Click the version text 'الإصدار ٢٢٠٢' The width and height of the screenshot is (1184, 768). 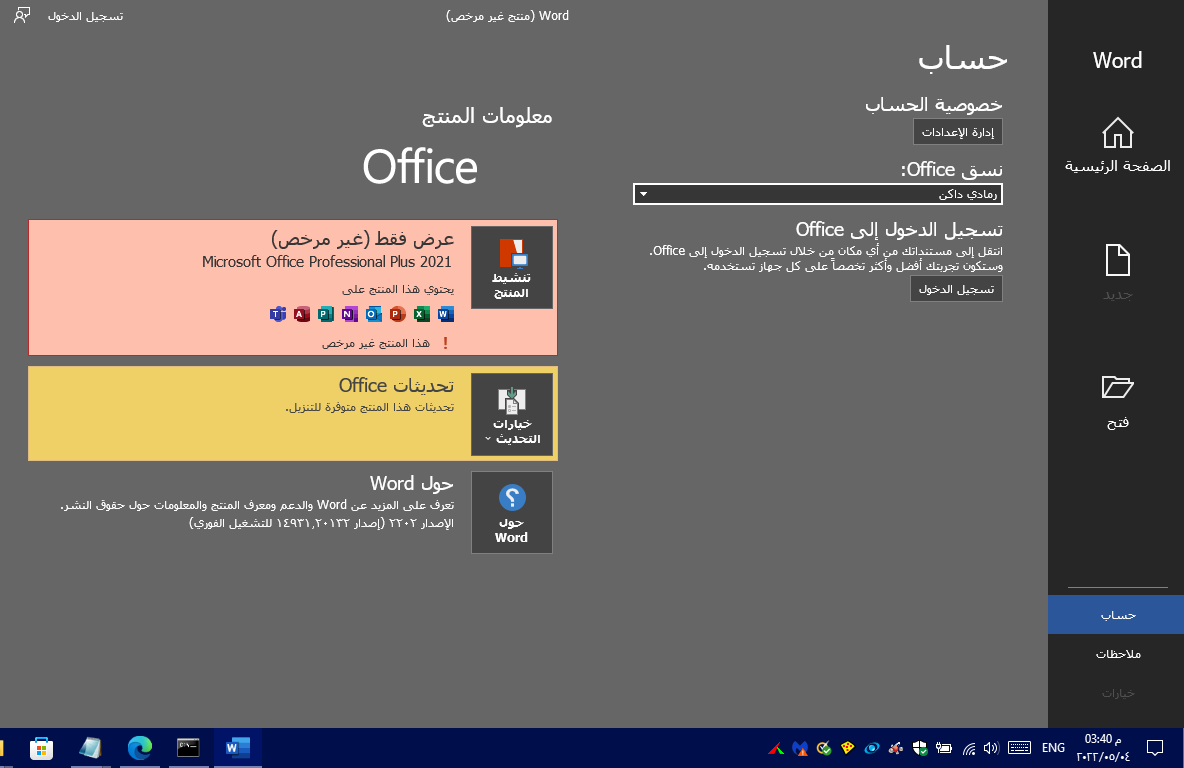point(421,523)
